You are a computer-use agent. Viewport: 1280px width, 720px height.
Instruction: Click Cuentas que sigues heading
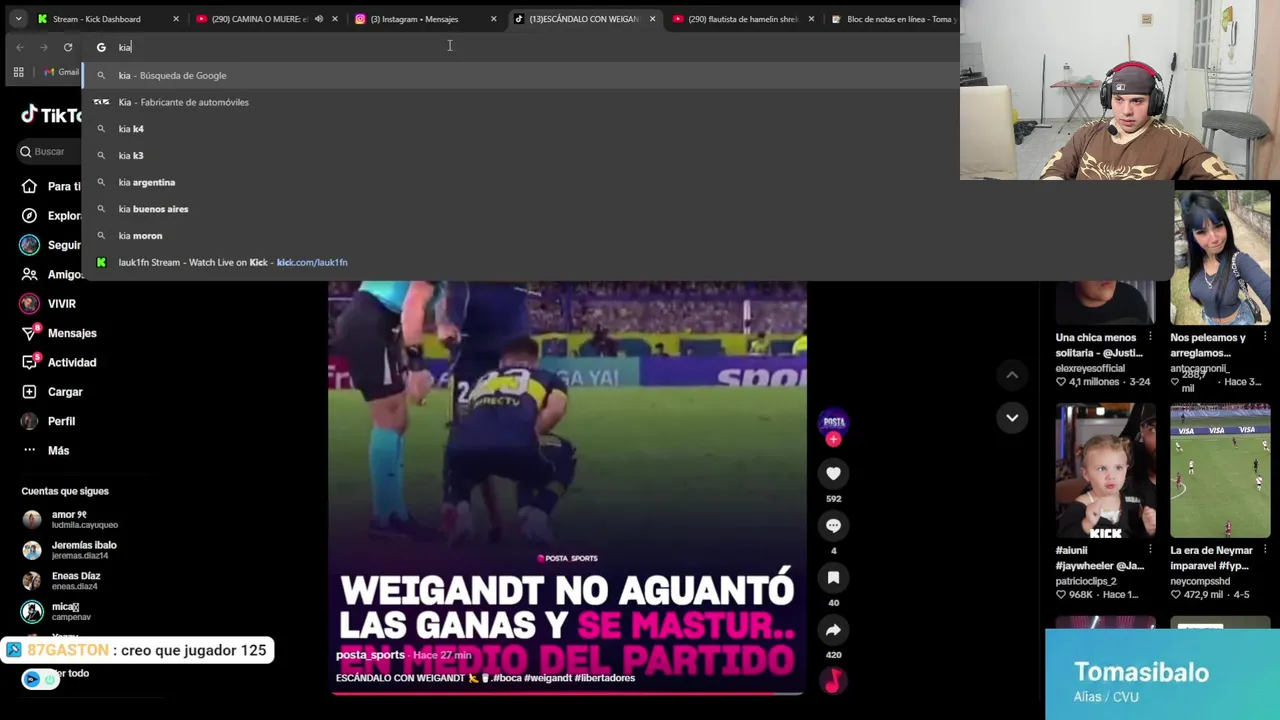65,491
